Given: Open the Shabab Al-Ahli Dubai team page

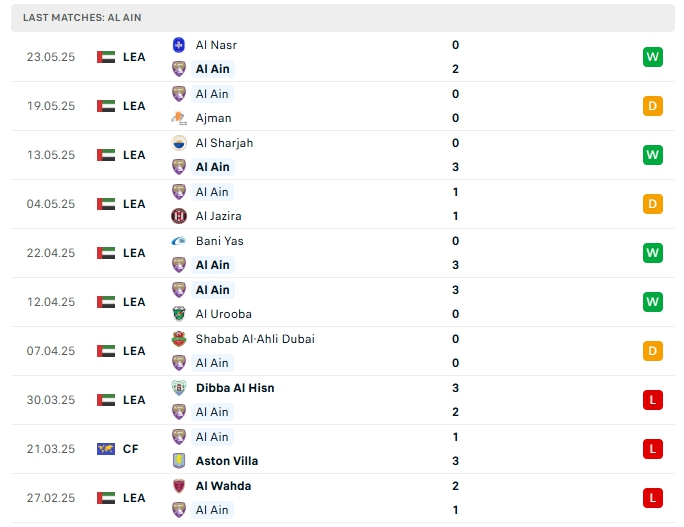Looking at the screenshot, I should point(255,339).
